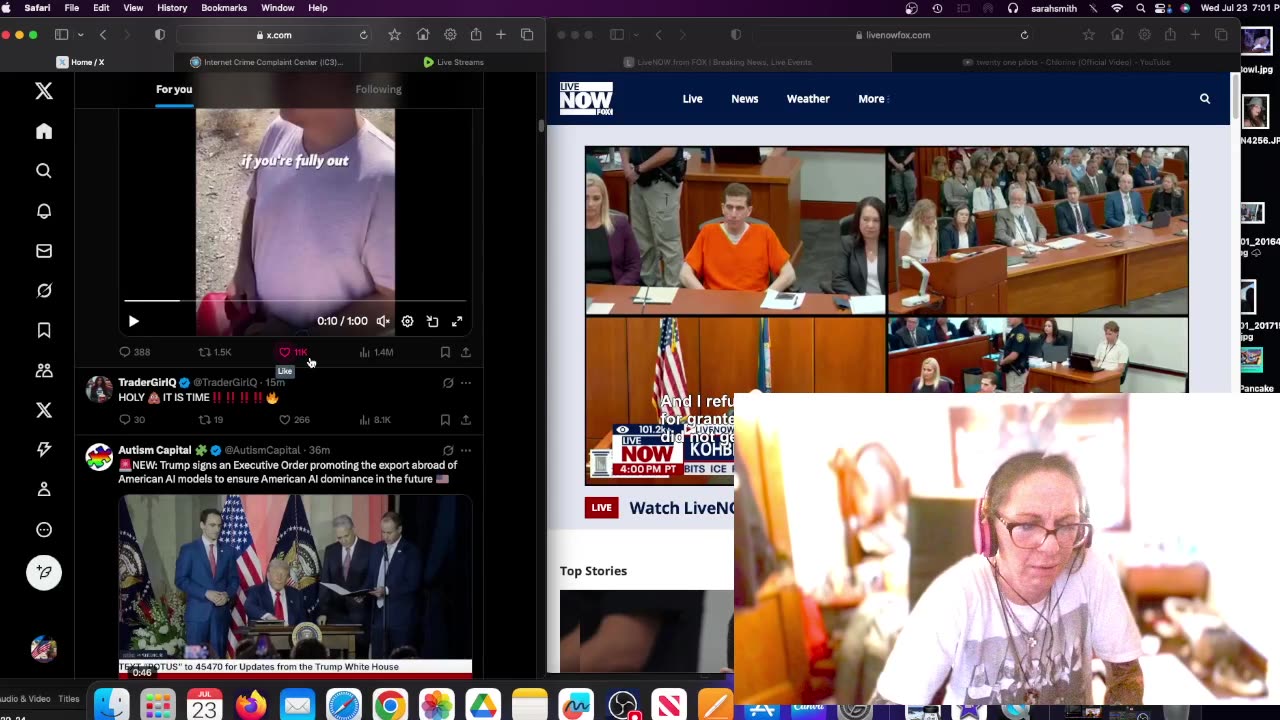
Task: Open X Bookmarks in sidebar
Action: coord(44,330)
